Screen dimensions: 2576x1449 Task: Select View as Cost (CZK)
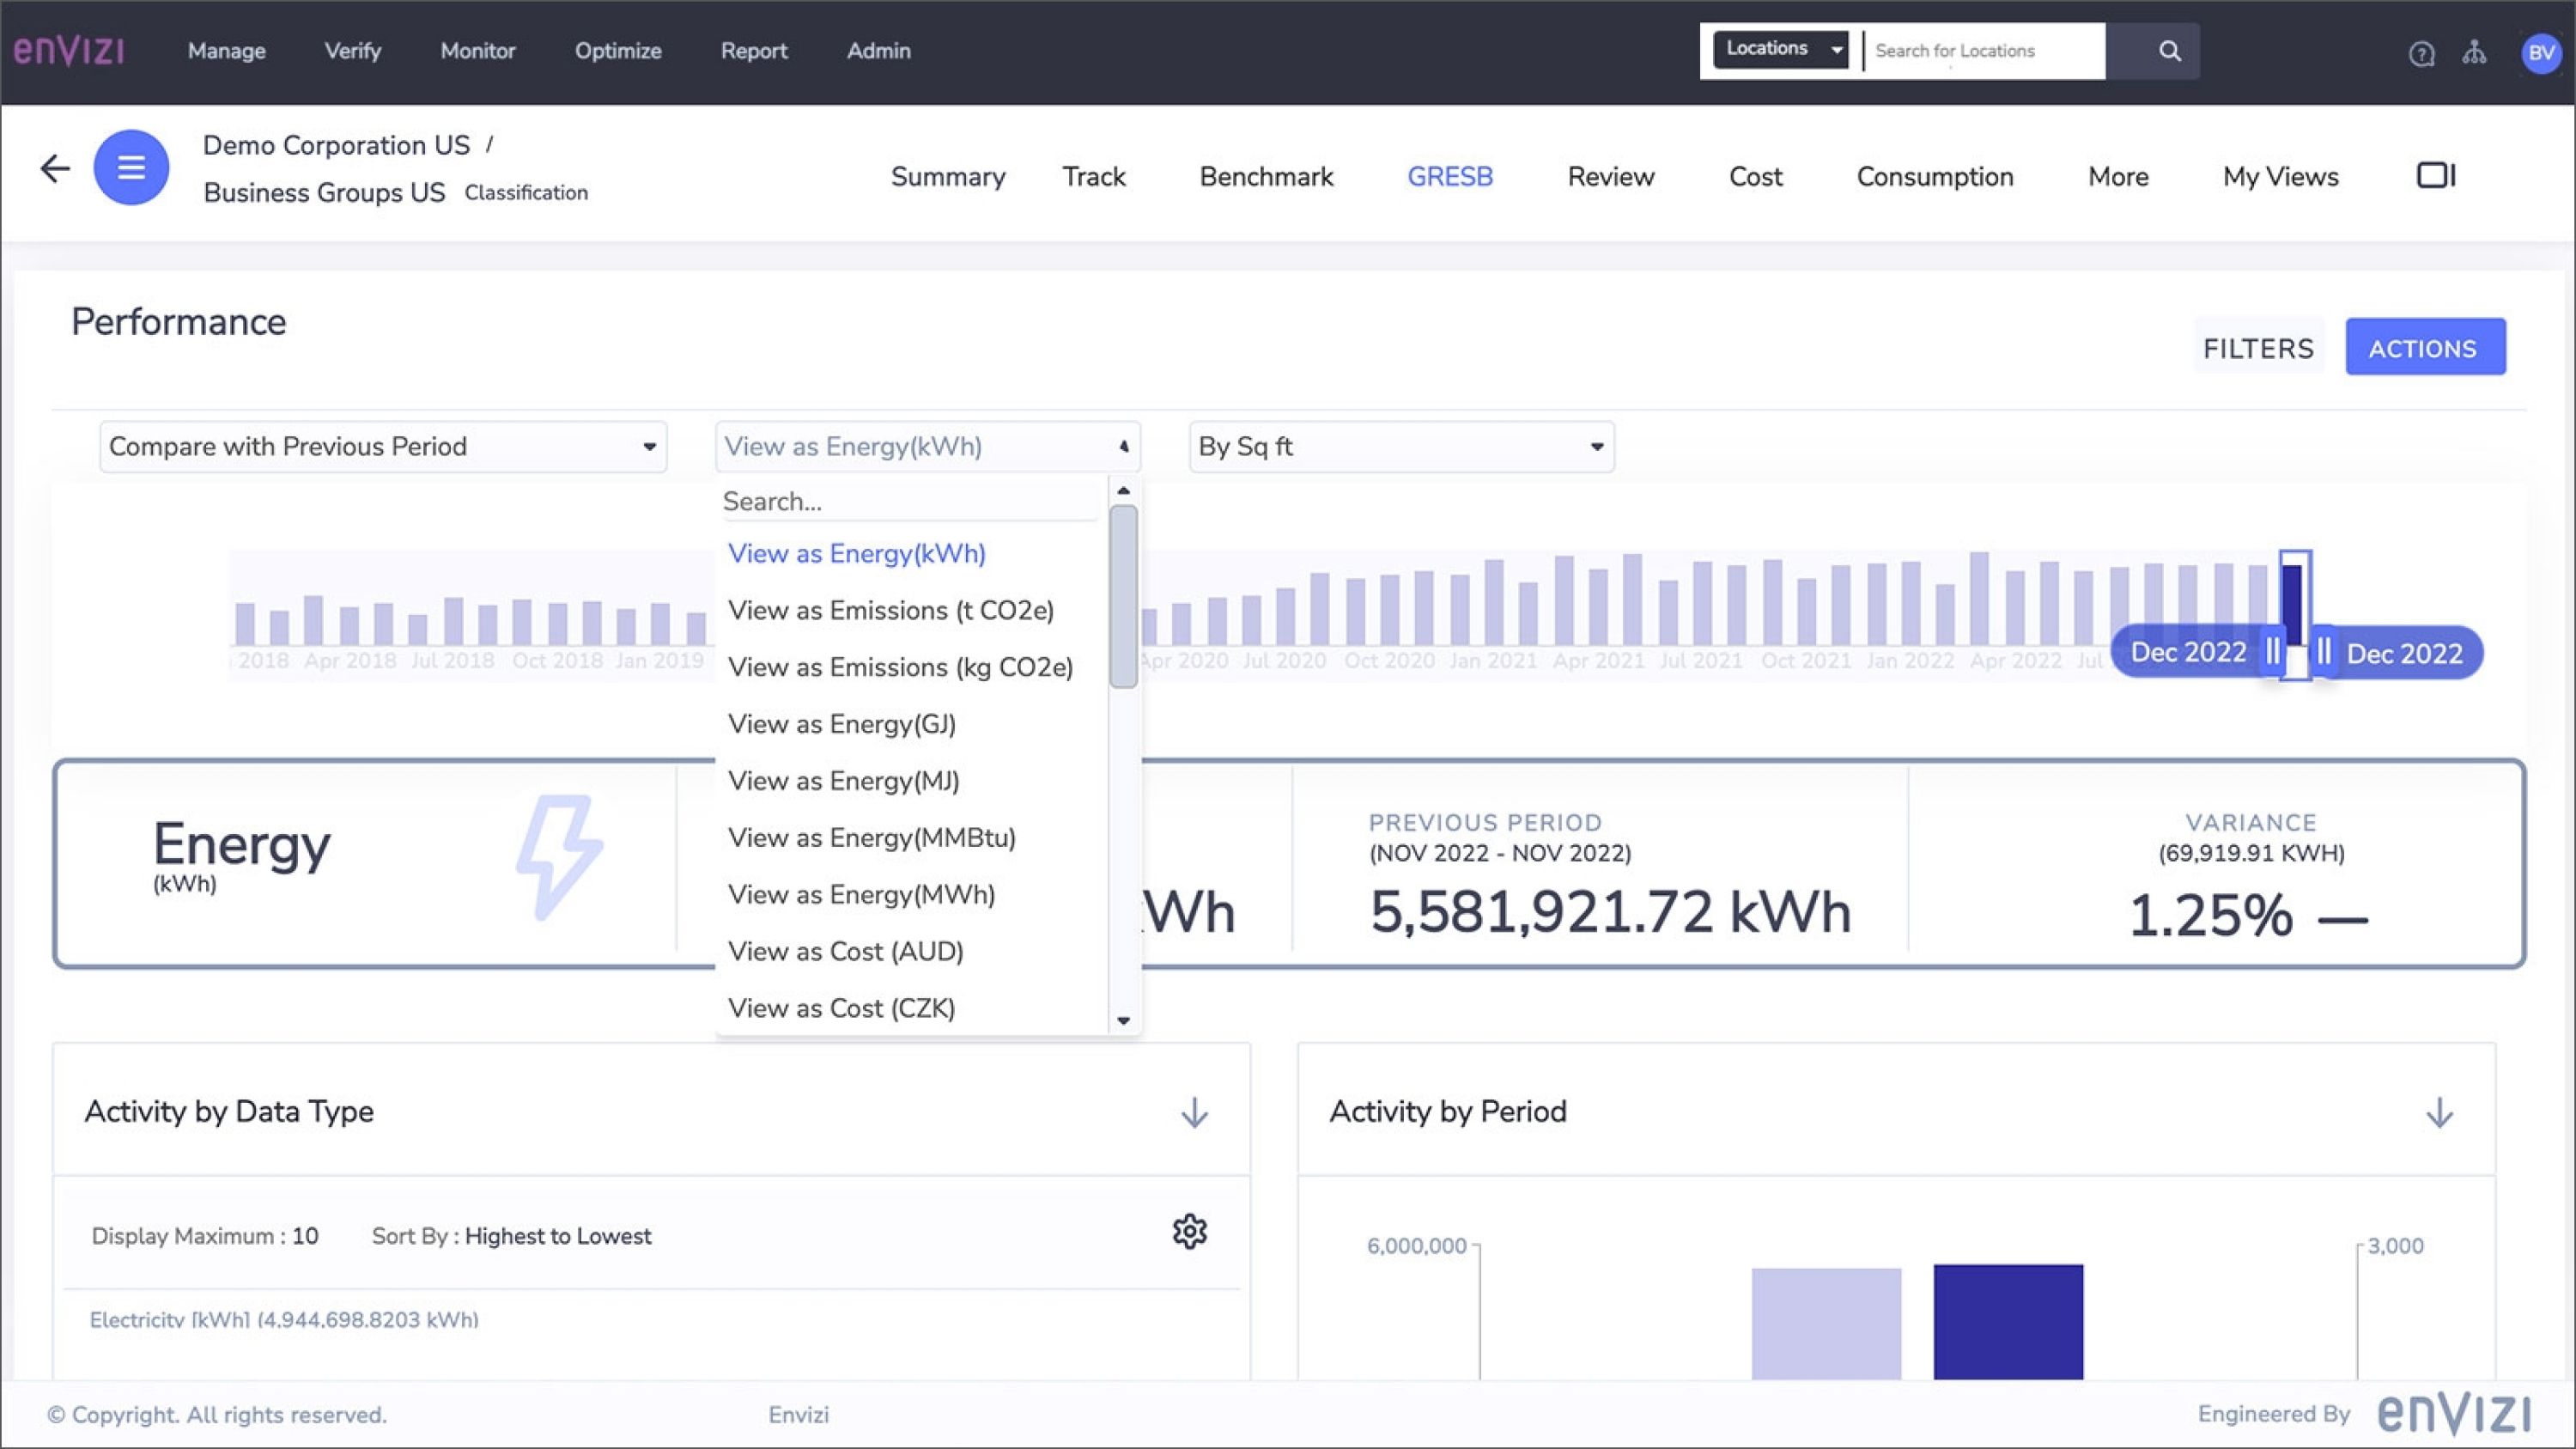842,1008
